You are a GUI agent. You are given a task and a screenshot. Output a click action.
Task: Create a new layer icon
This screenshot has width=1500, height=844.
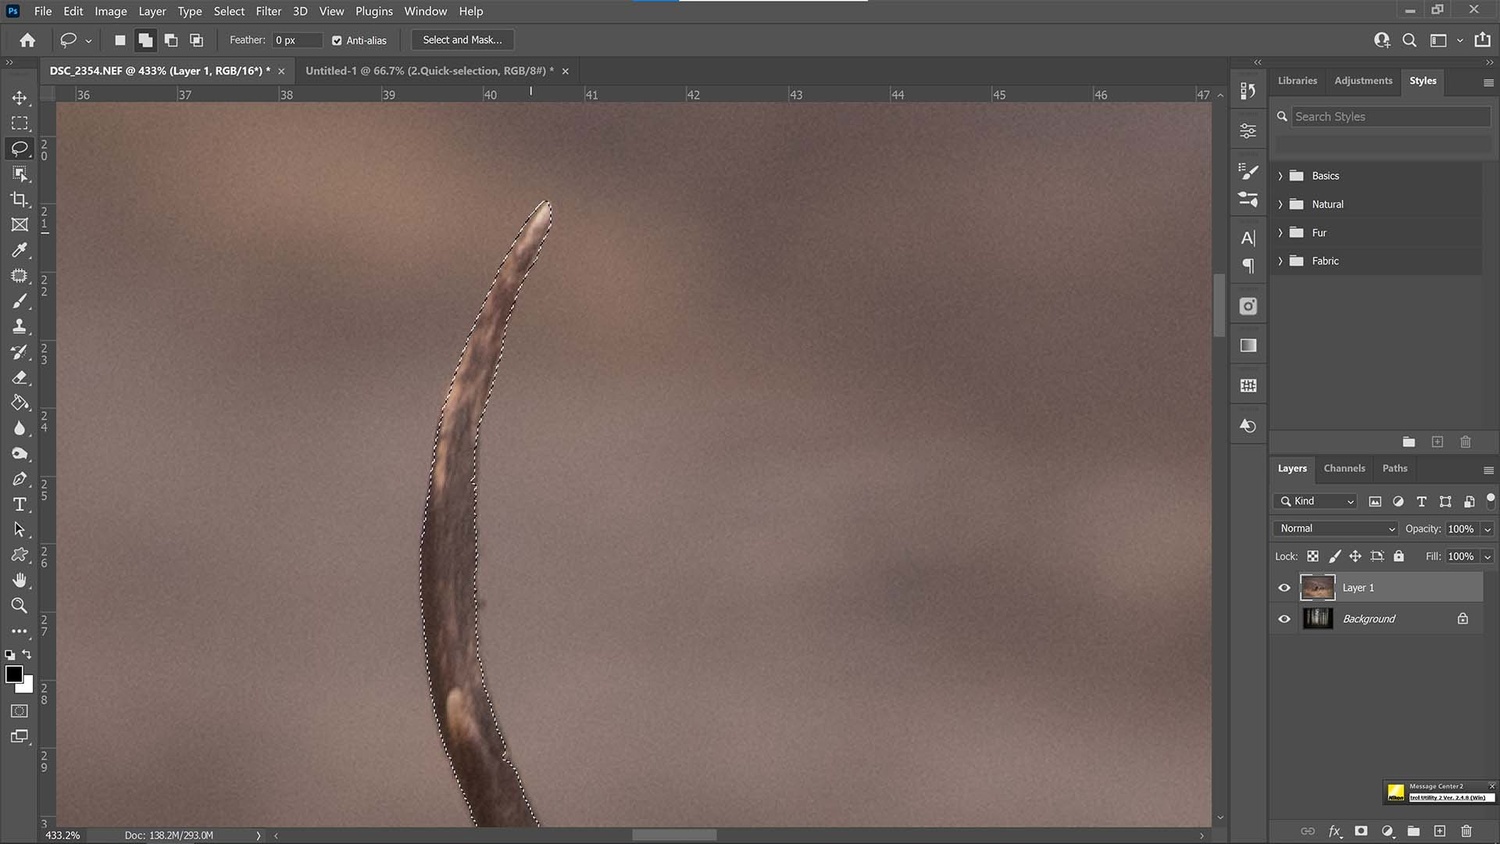point(1439,831)
